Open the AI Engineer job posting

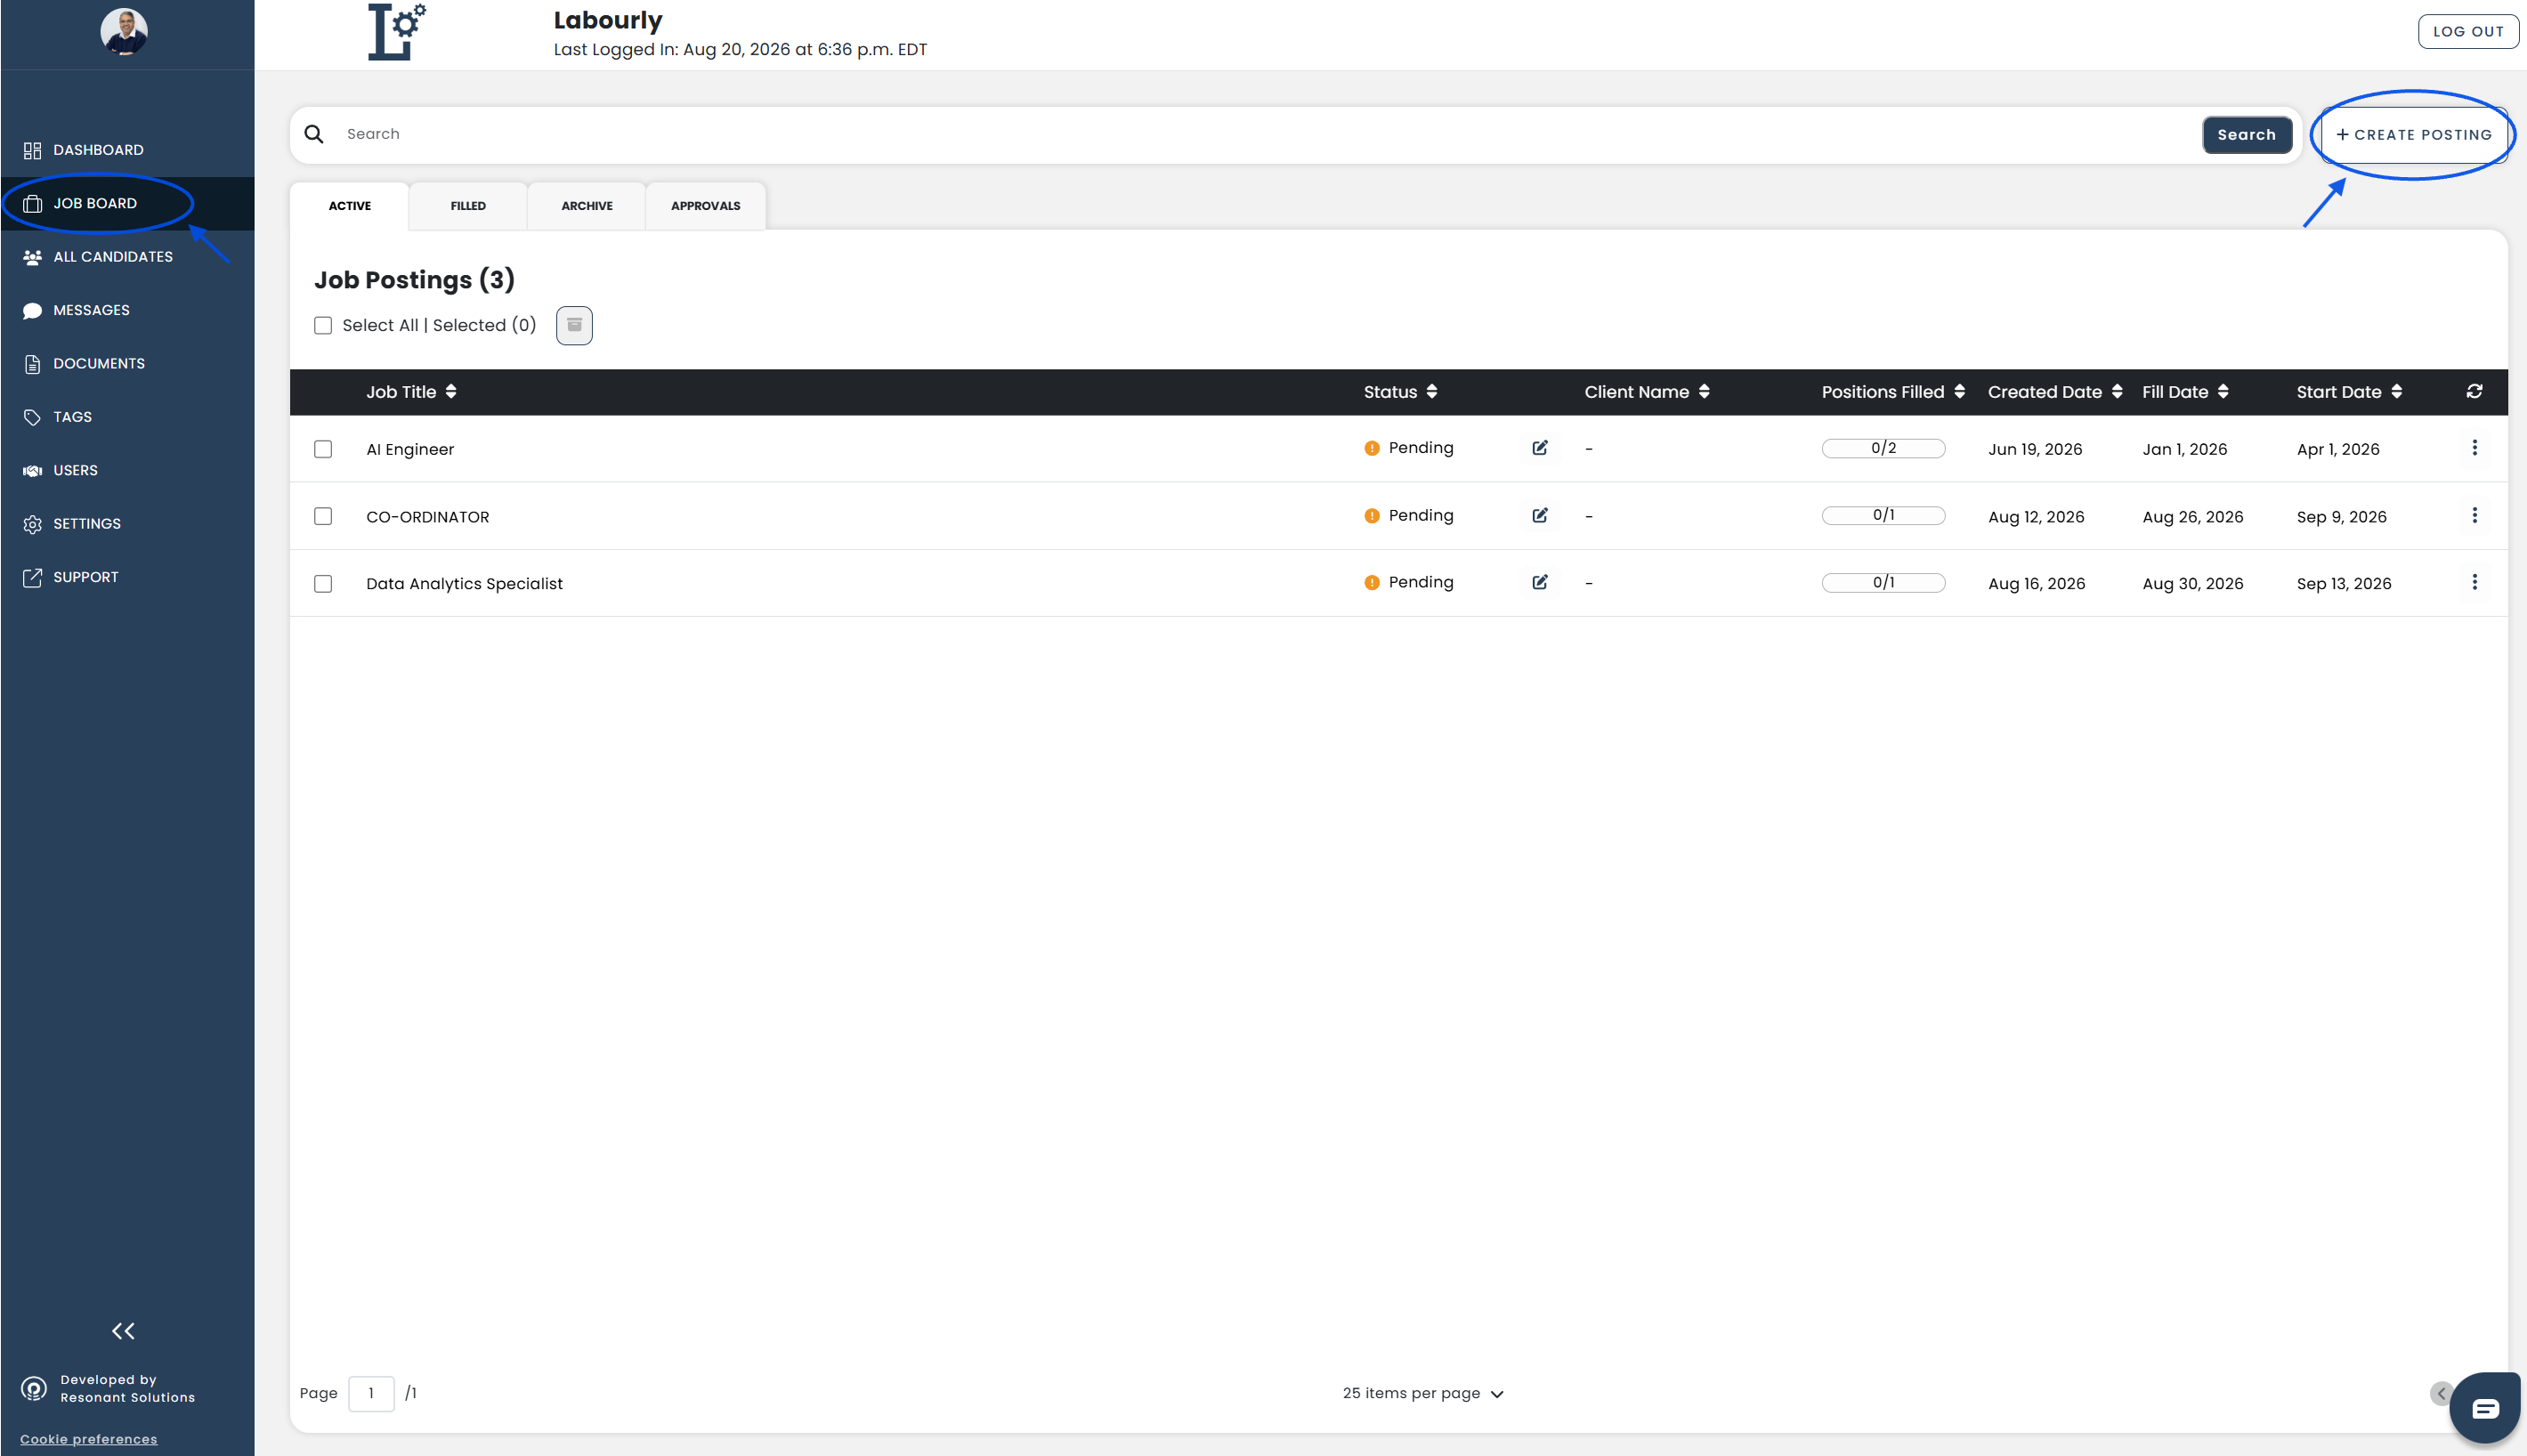pyautogui.click(x=410, y=450)
